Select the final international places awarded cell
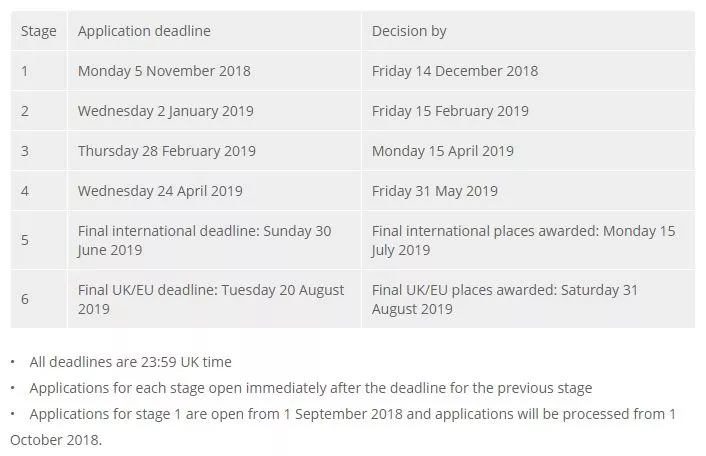The height and width of the screenshot is (456, 706). [x=523, y=240]
